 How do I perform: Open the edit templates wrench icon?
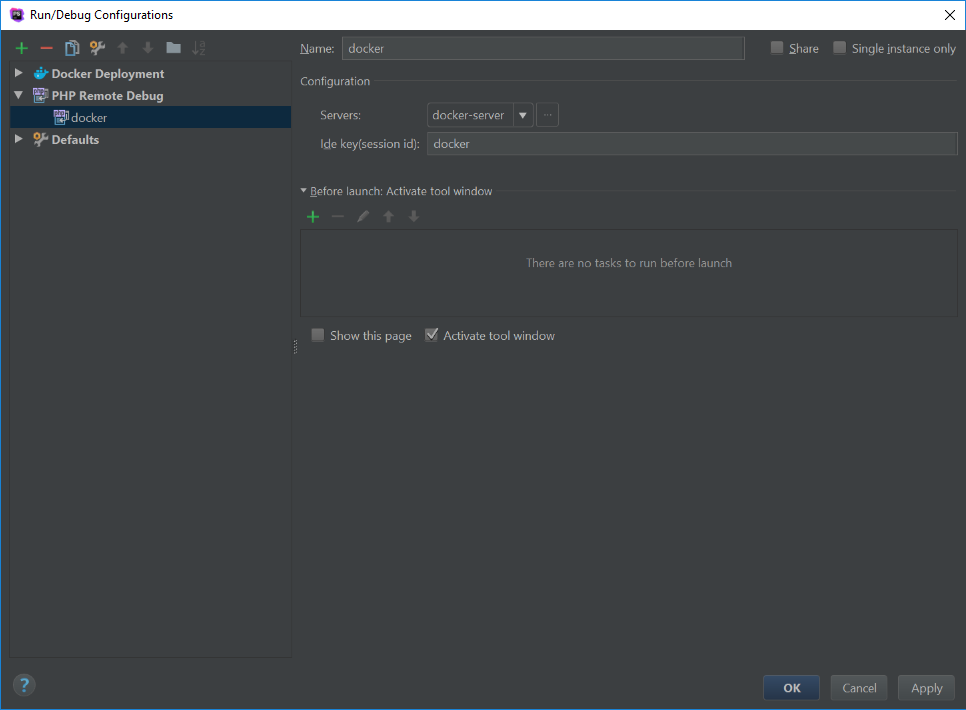pyautogui.click(x=96, y=47)
